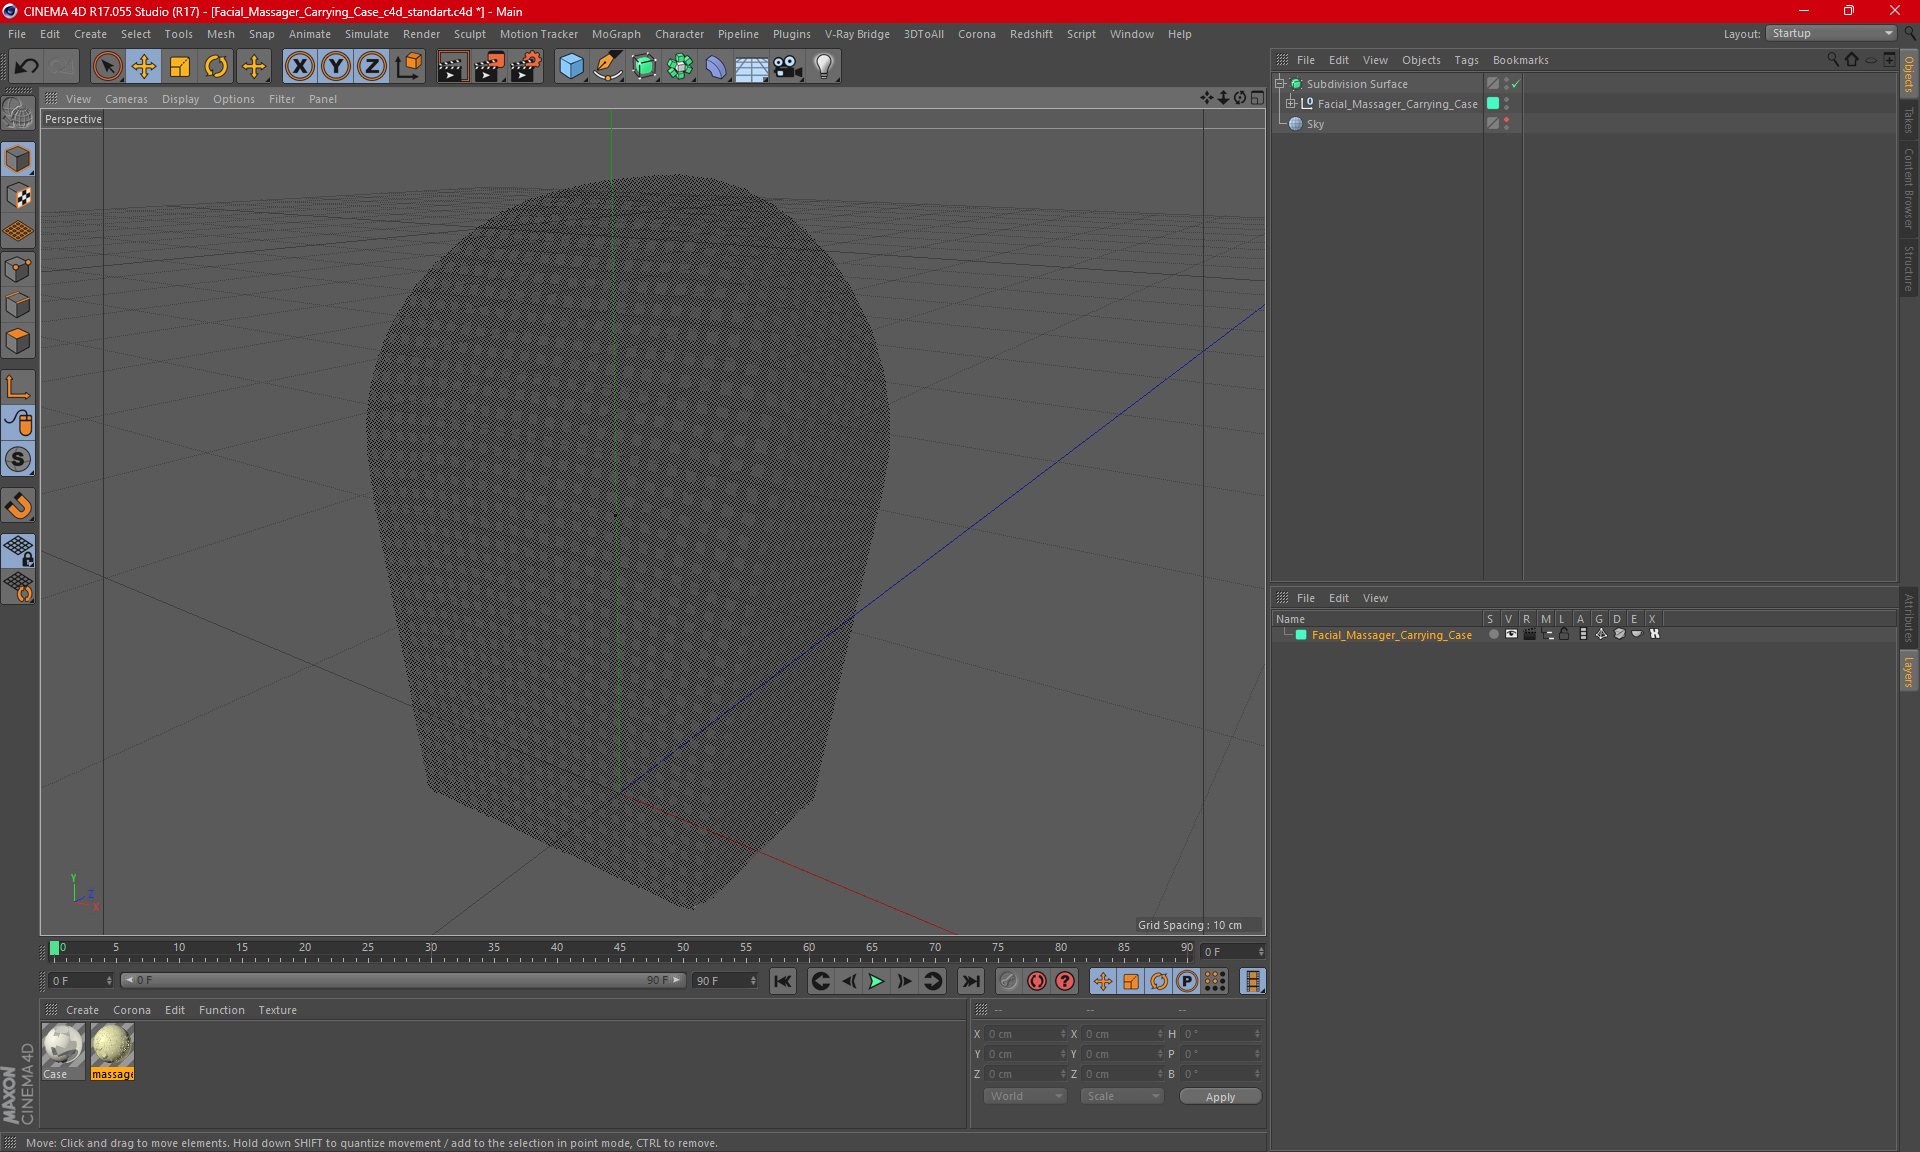Add a Floor environment object
The width and height of the screenshot is (1920, 1152).
click(751, 66)
